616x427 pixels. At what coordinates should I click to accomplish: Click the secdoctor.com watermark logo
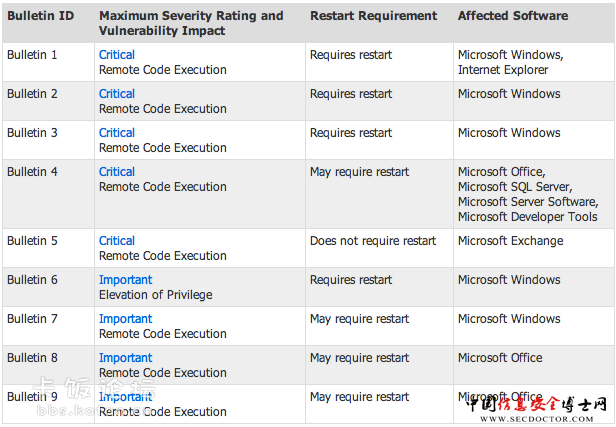coord(536,409)
